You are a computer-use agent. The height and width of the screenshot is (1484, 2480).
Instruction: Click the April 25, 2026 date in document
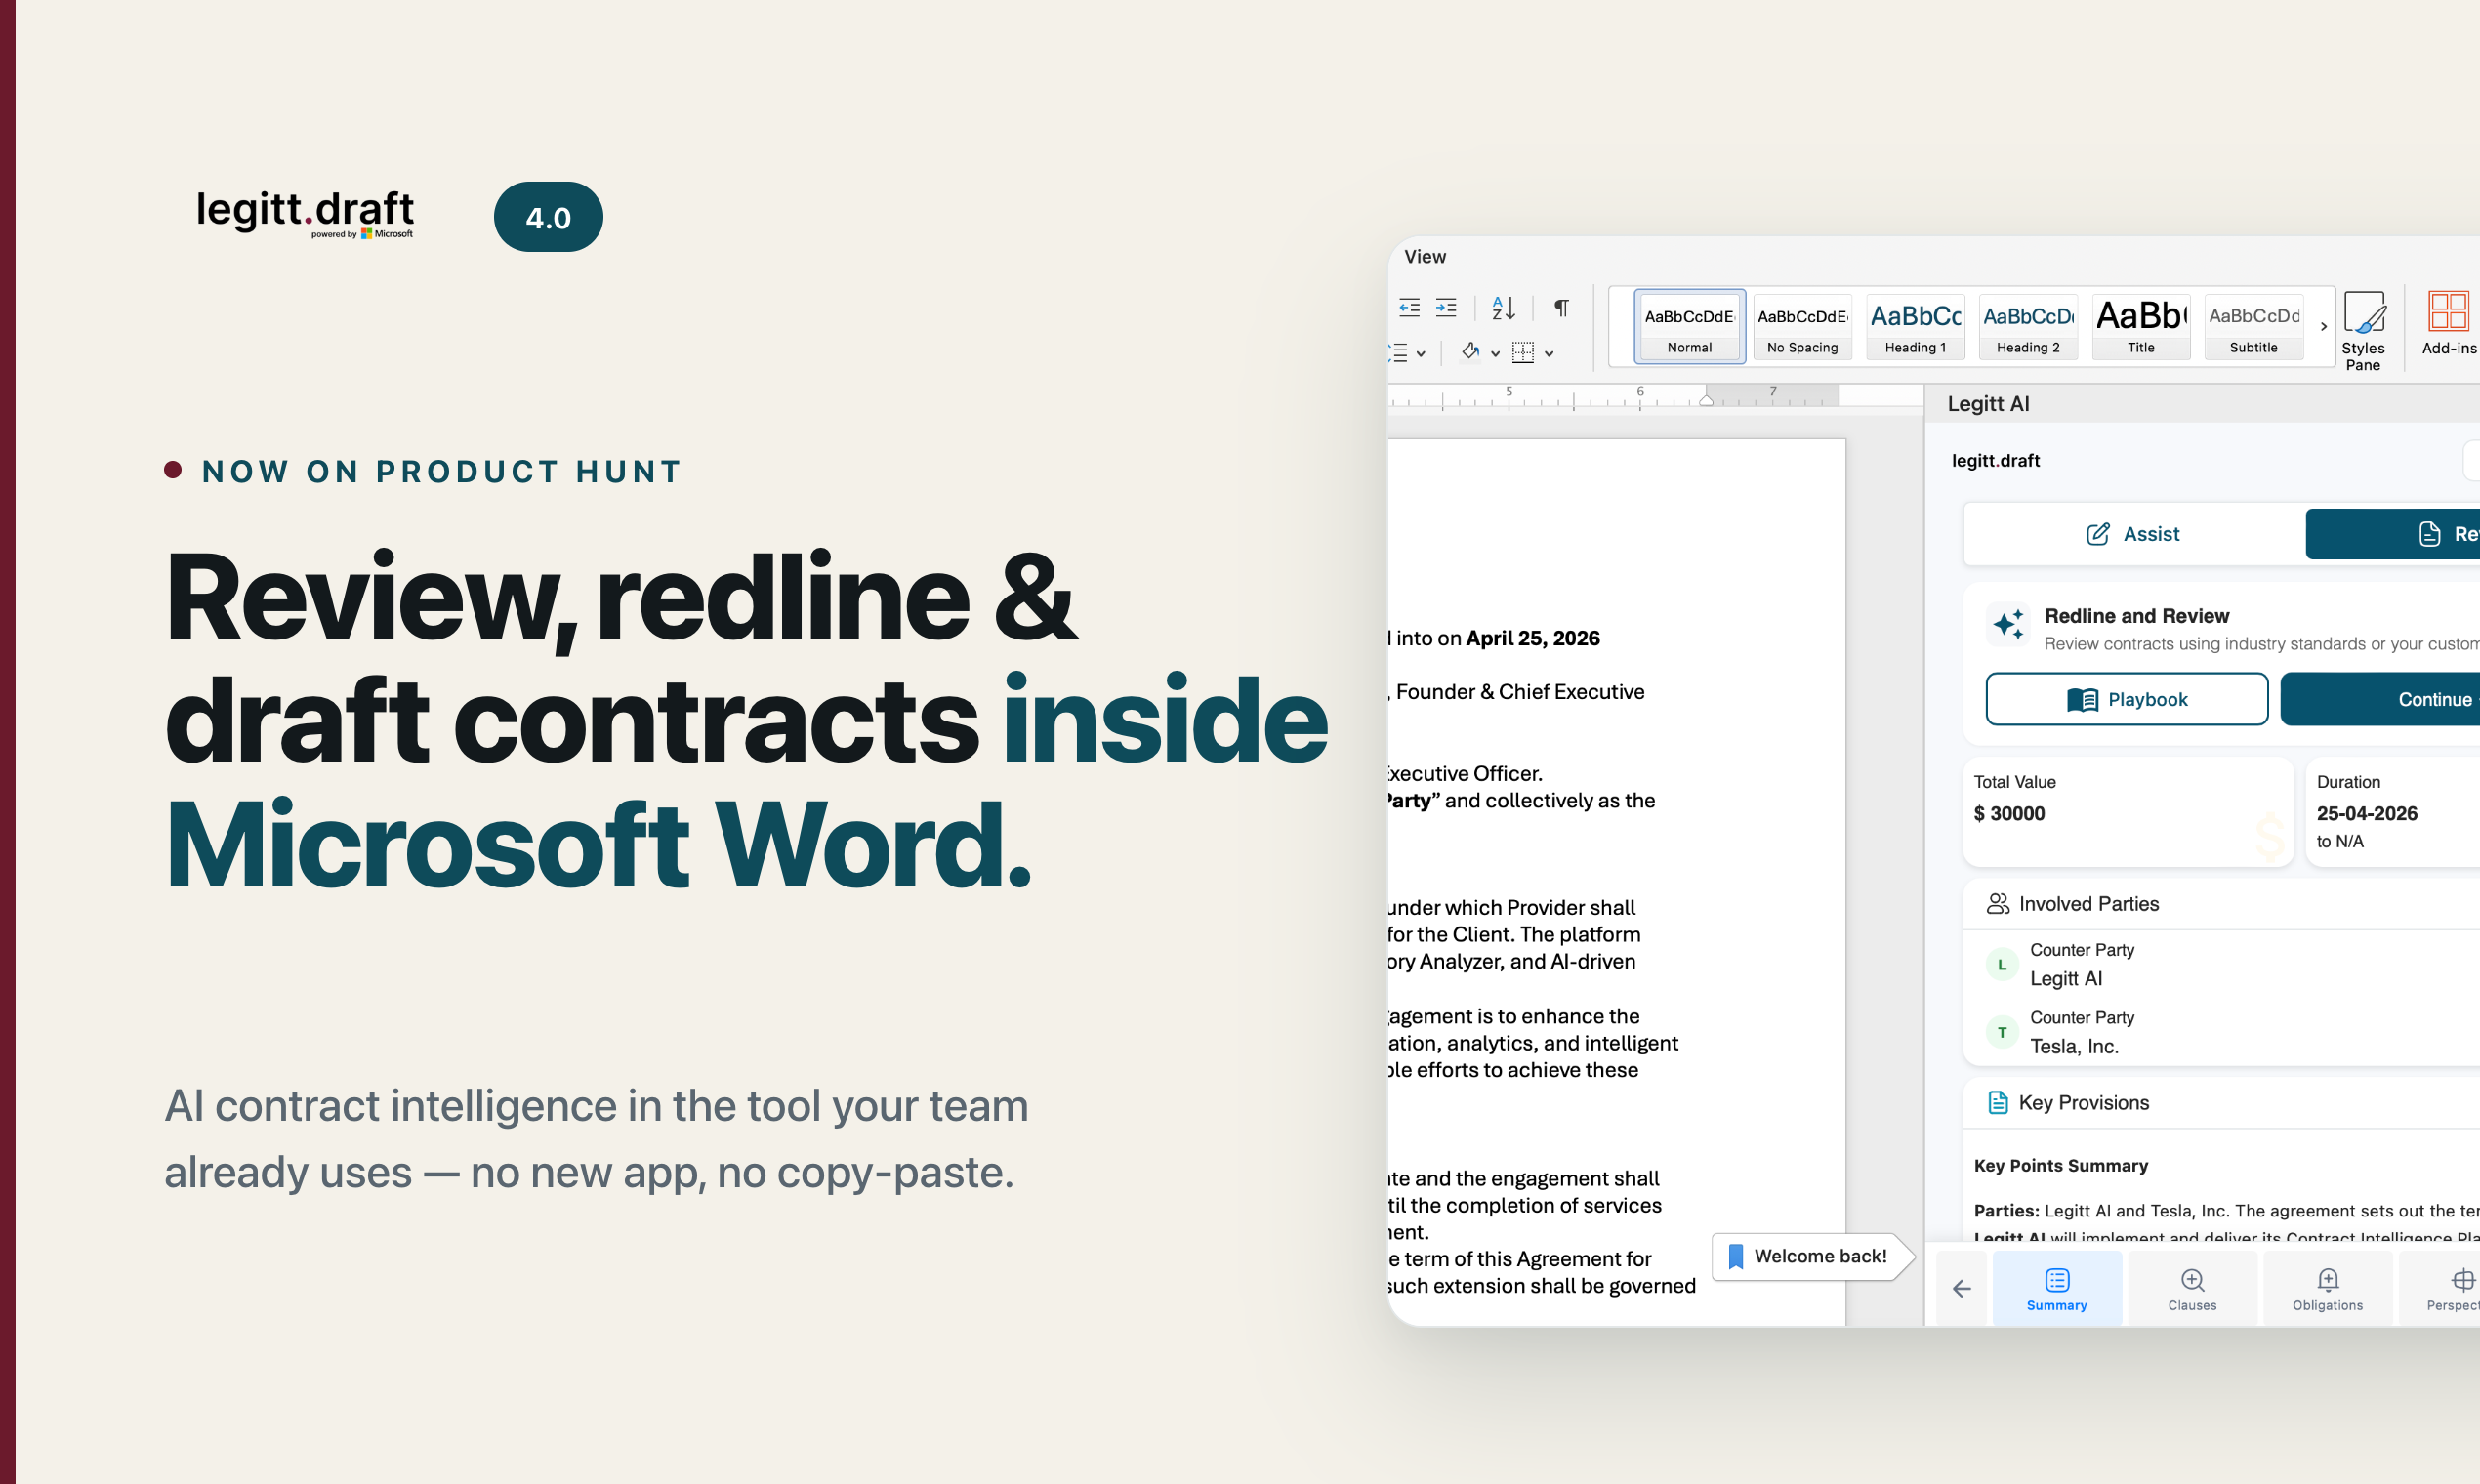coord(1533,638)
